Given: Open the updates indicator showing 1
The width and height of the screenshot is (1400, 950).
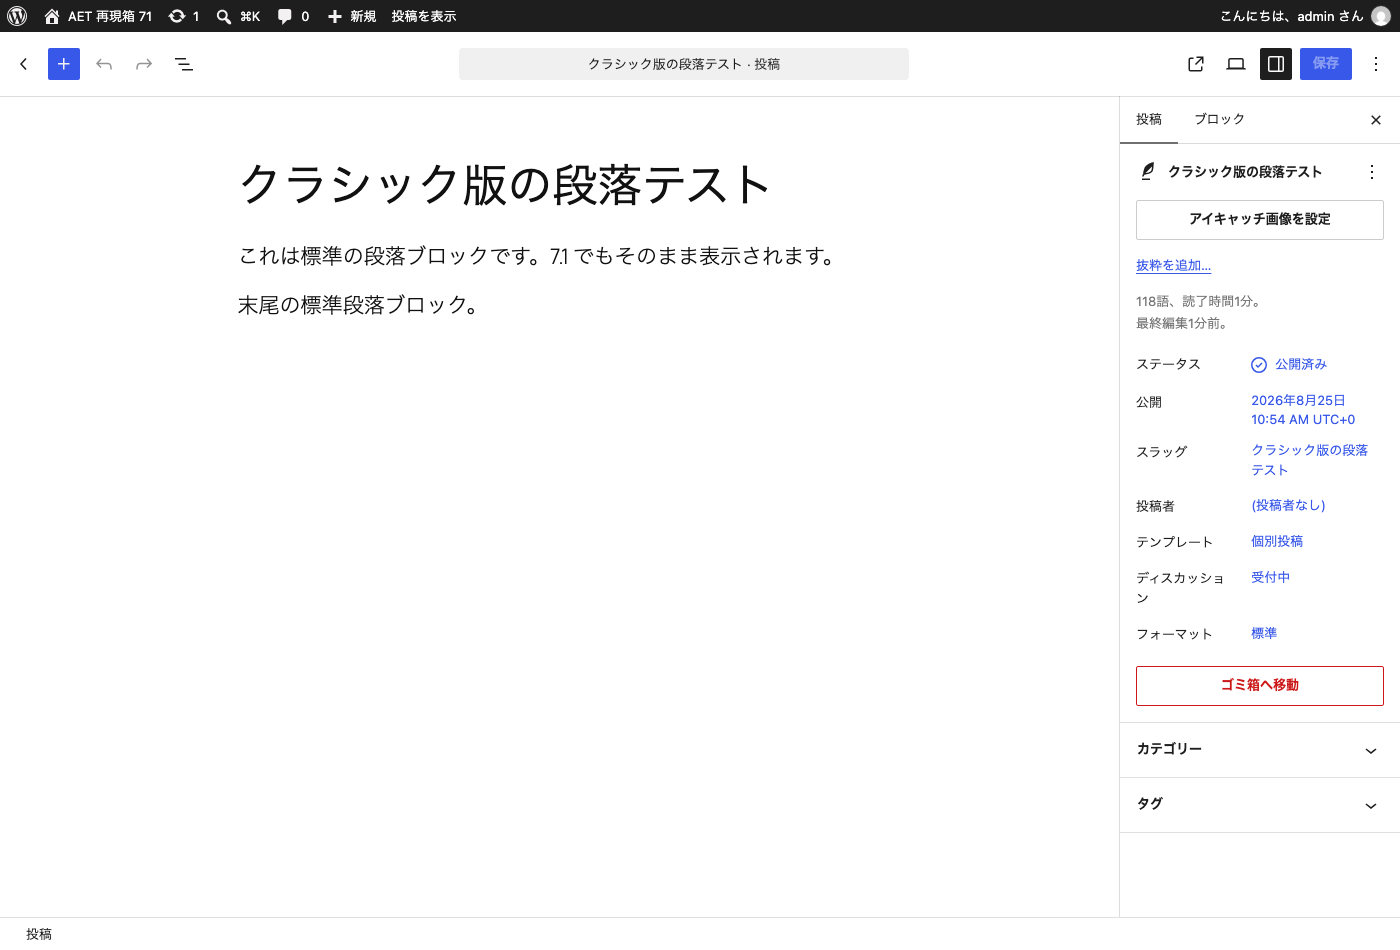Looking at the screenshot, I should 184,16.
